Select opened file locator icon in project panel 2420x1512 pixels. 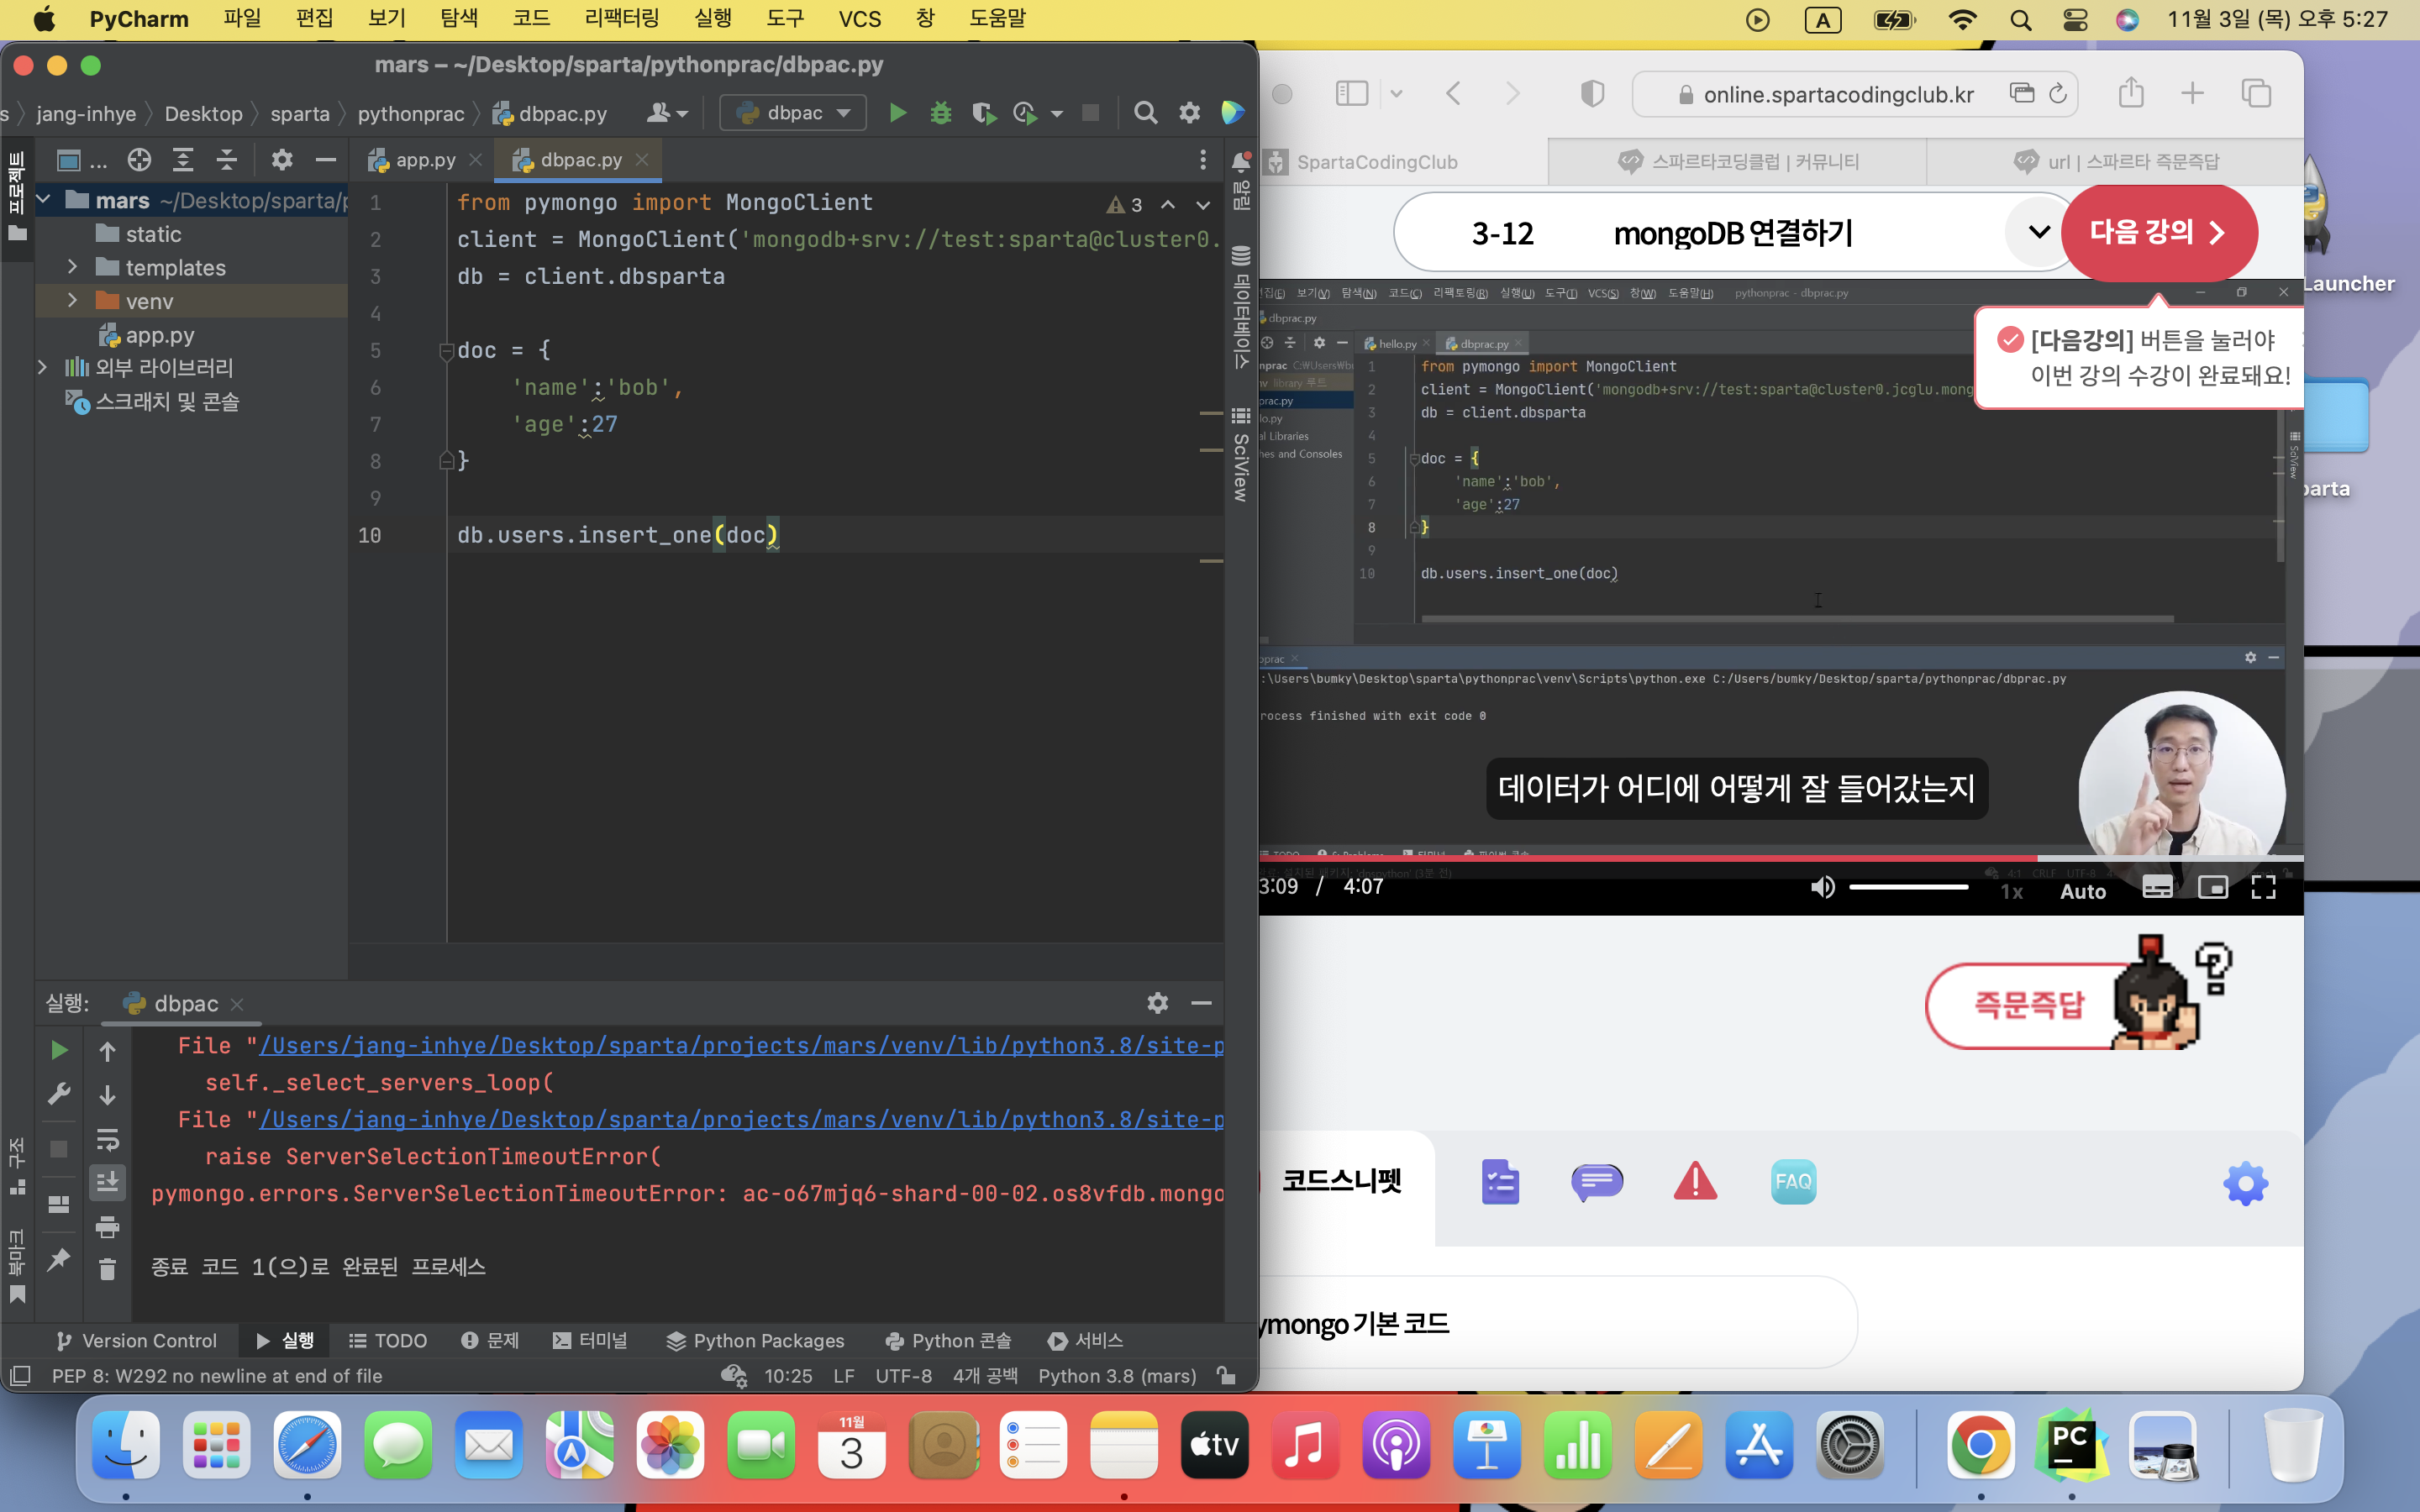pyautogui.click(x=139, y=160)
